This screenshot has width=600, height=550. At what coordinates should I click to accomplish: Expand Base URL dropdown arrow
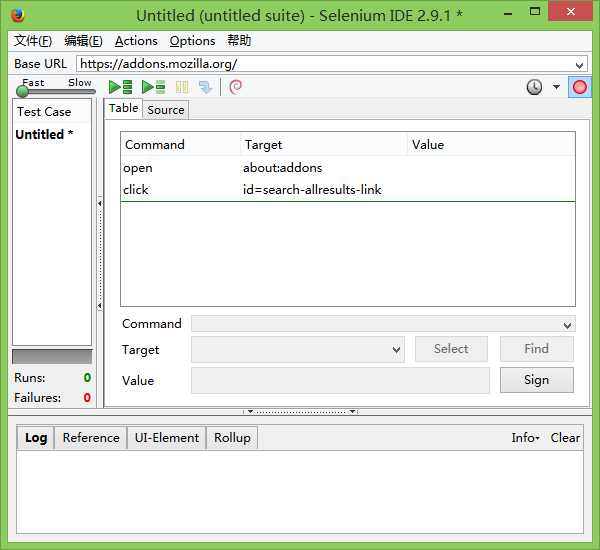click(579, 65)
